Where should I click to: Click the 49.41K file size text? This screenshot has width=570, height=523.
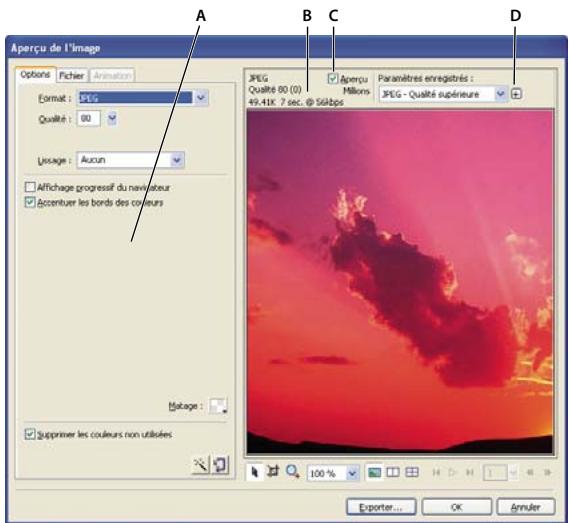tap(262, 102)
